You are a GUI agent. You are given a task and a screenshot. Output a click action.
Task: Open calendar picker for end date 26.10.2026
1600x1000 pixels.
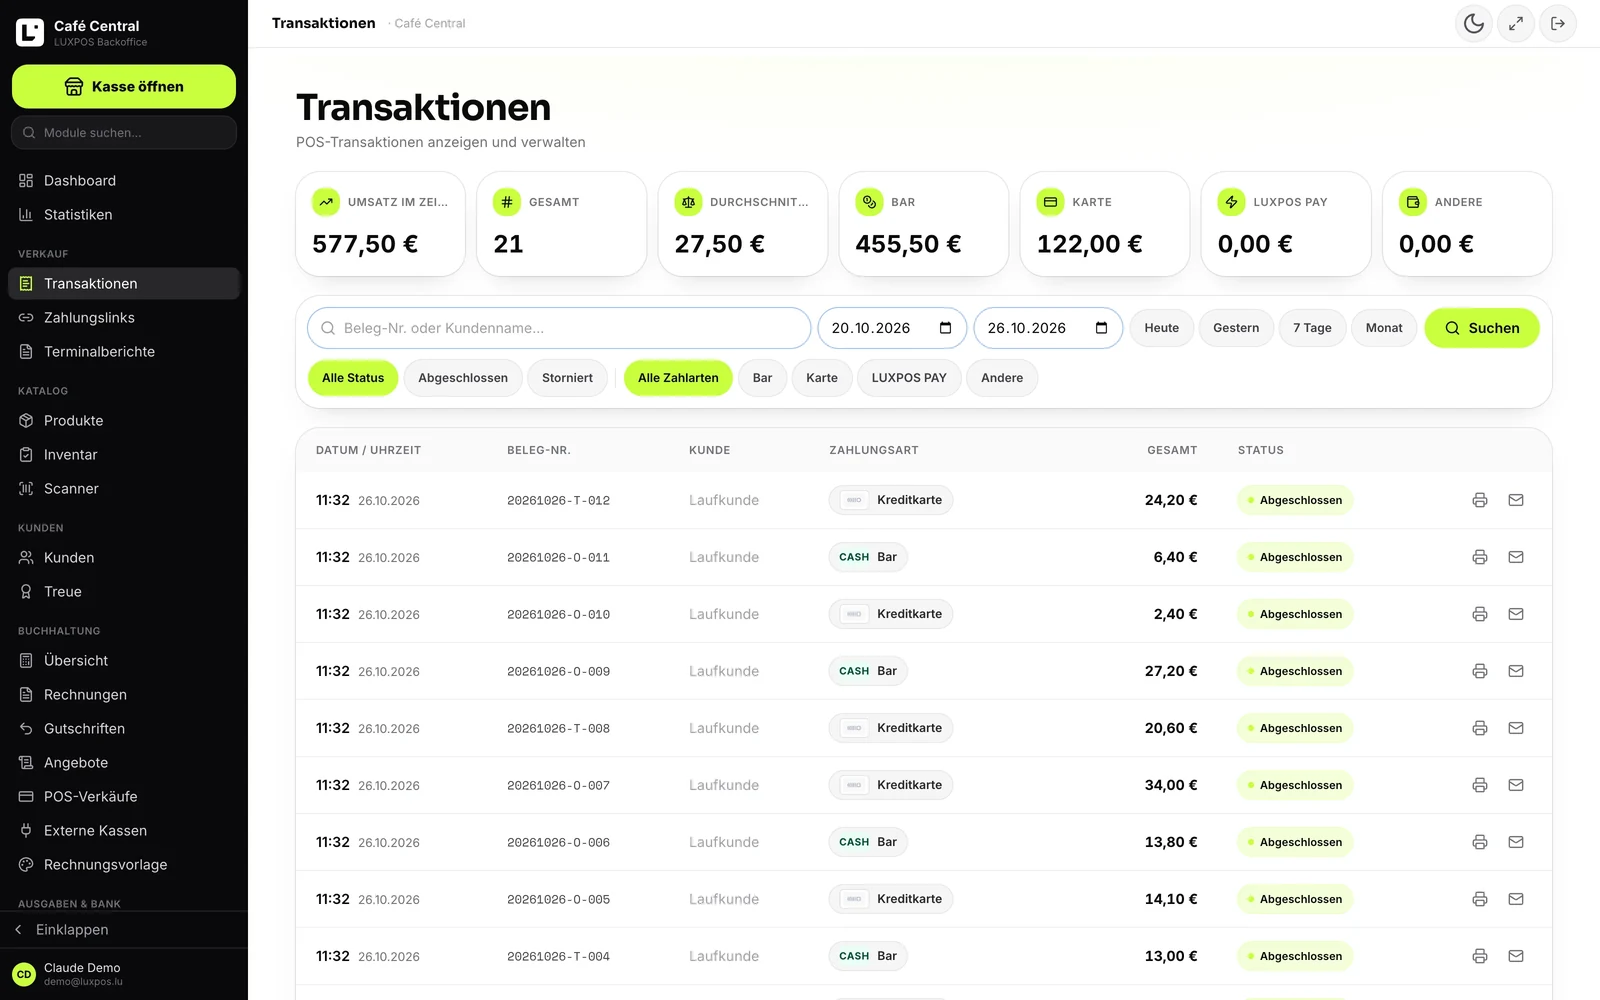click(1101, 328)
